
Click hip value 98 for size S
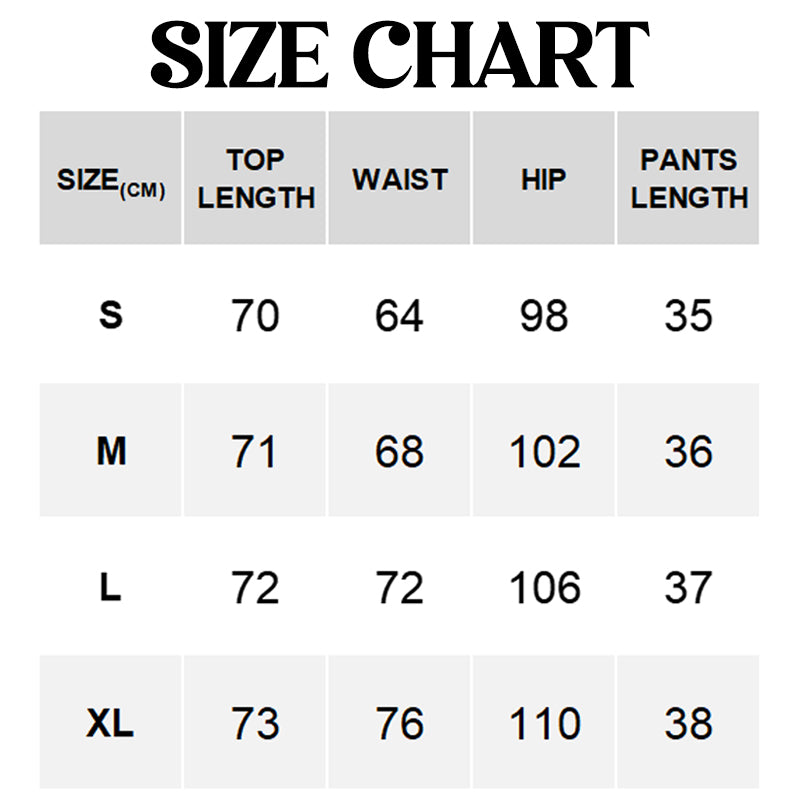pos(544,316)
